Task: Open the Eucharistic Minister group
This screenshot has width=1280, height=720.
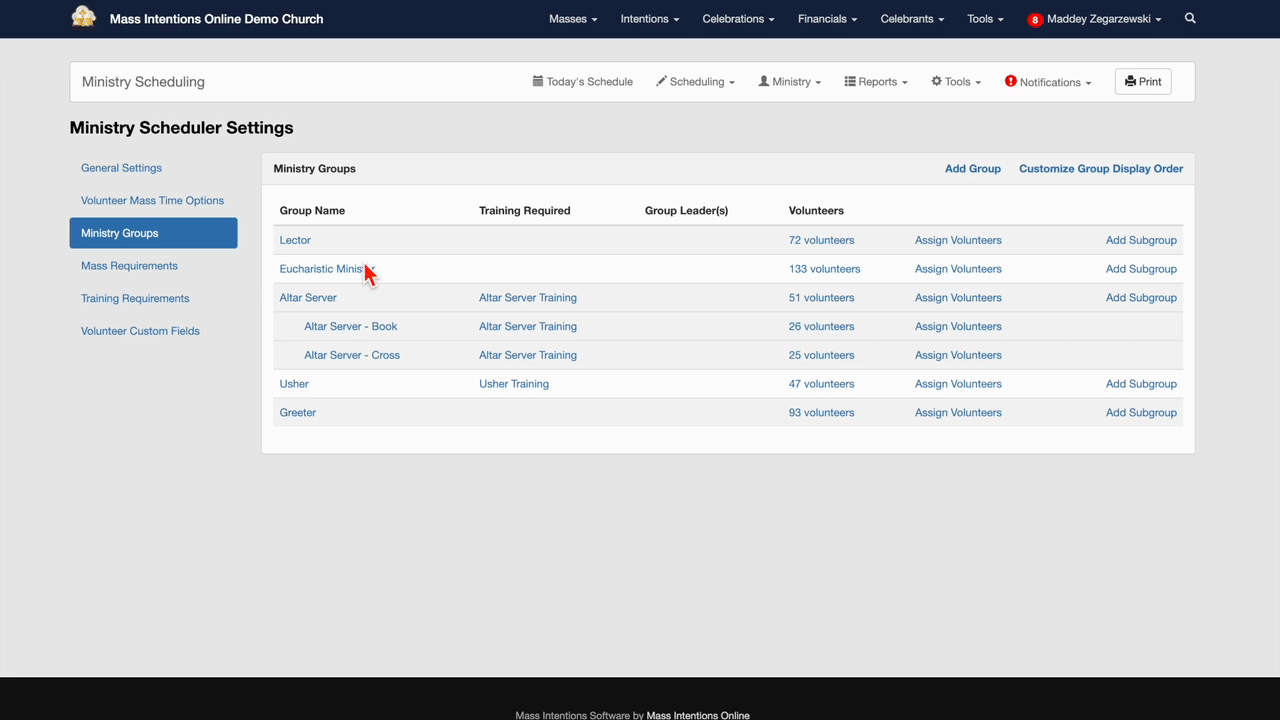Action: point(326,269)
